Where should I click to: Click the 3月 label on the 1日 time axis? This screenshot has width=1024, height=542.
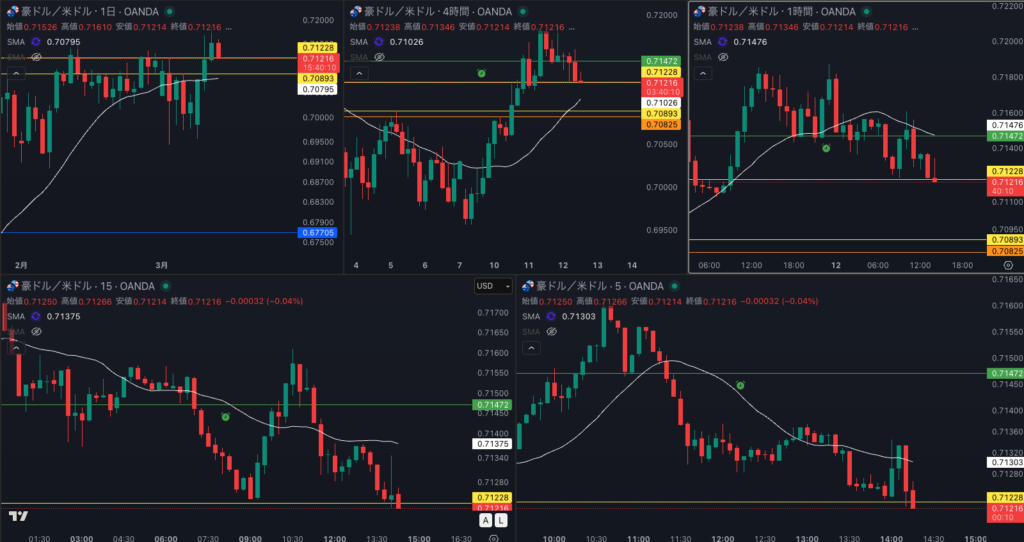(161, 265)
